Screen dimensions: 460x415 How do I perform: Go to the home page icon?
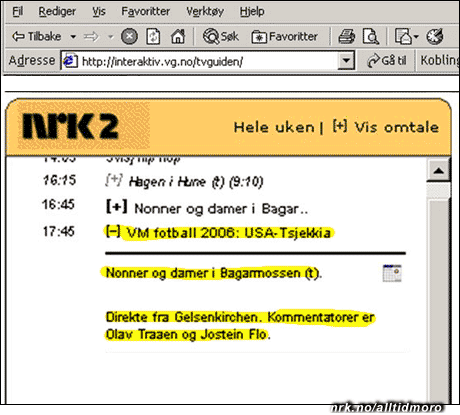pos(178,36)
